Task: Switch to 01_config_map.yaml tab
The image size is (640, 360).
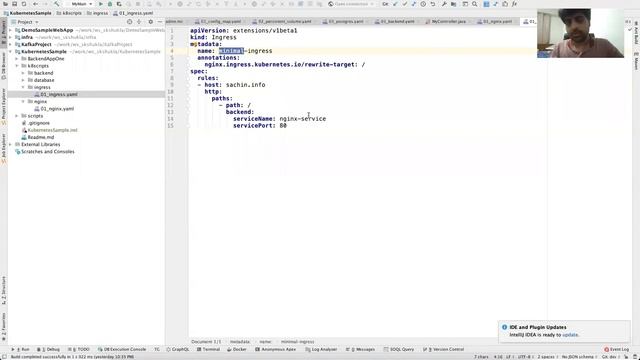Action: click(x=221, y=22)
